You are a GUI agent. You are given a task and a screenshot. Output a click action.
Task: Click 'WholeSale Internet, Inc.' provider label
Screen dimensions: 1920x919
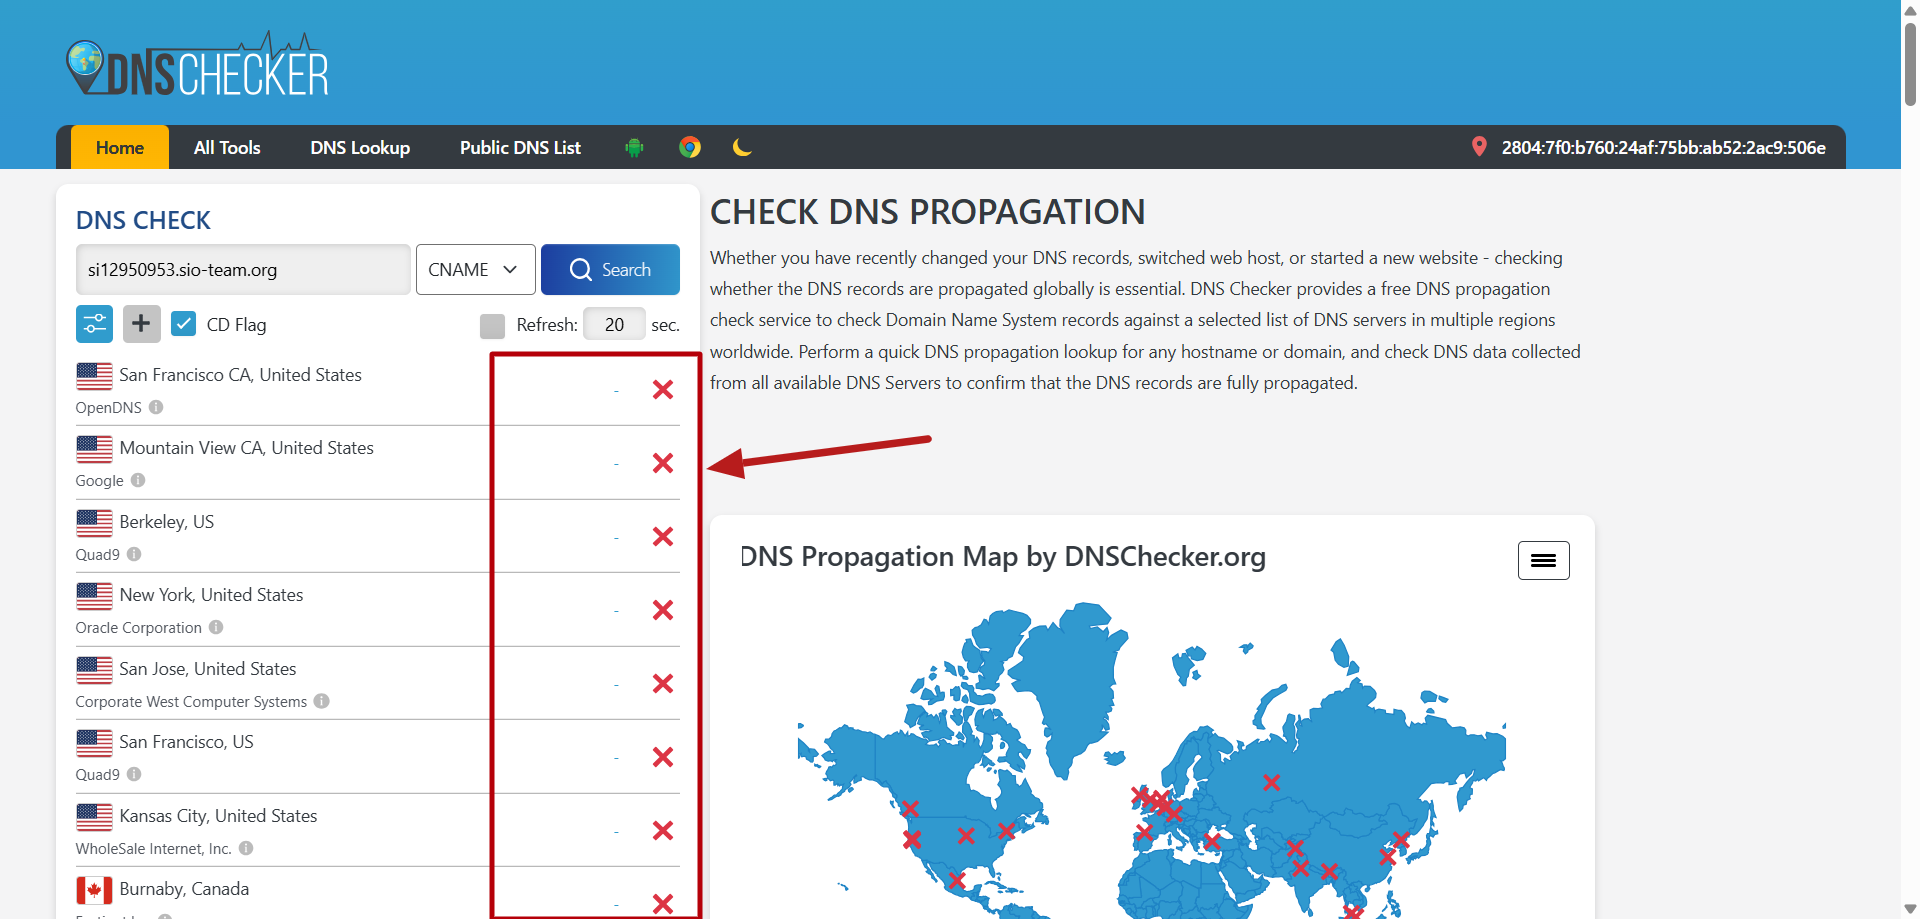pos(154,849)
